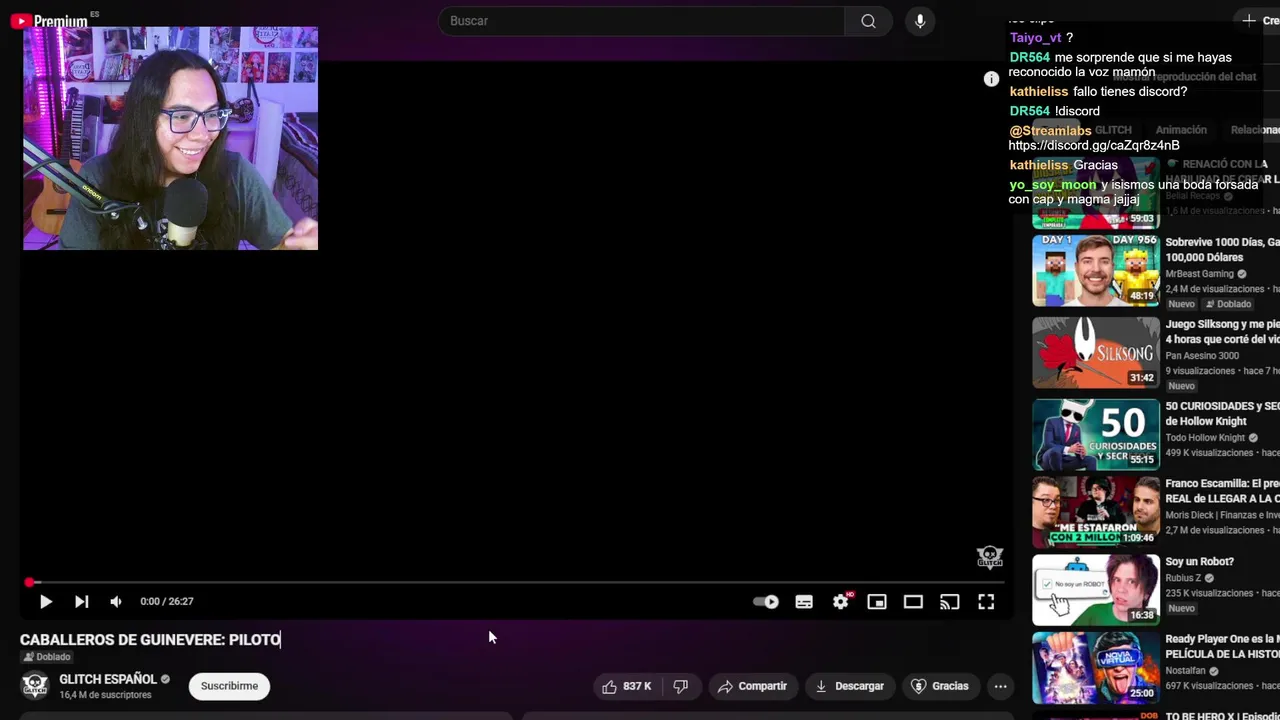This screenshot has height=720, width=1280.
Task: Click the Descargar download button
Action: coord(850,686)
